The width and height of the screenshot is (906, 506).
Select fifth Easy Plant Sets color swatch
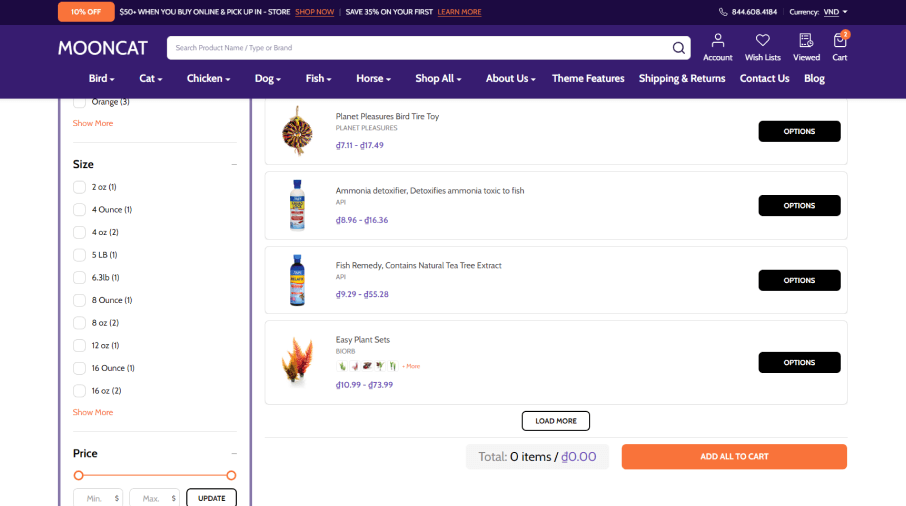392,366
